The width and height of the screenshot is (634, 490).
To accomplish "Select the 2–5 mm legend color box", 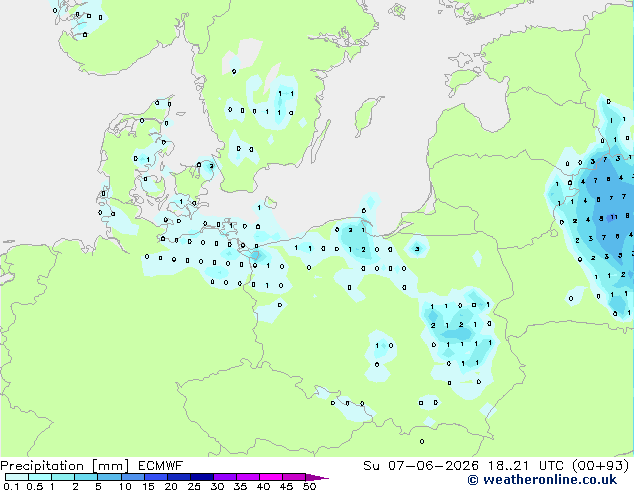I will (86, 477).
